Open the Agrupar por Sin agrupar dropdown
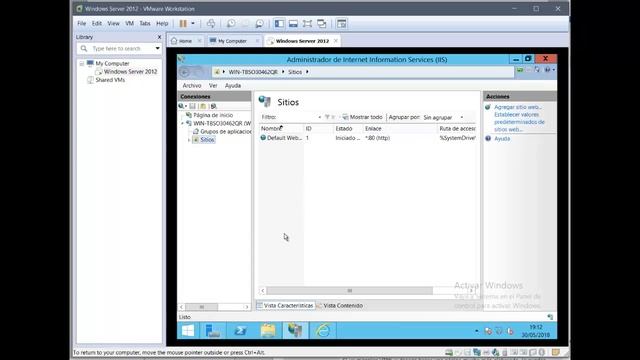 pyautogui.click(x=443, y=117)
